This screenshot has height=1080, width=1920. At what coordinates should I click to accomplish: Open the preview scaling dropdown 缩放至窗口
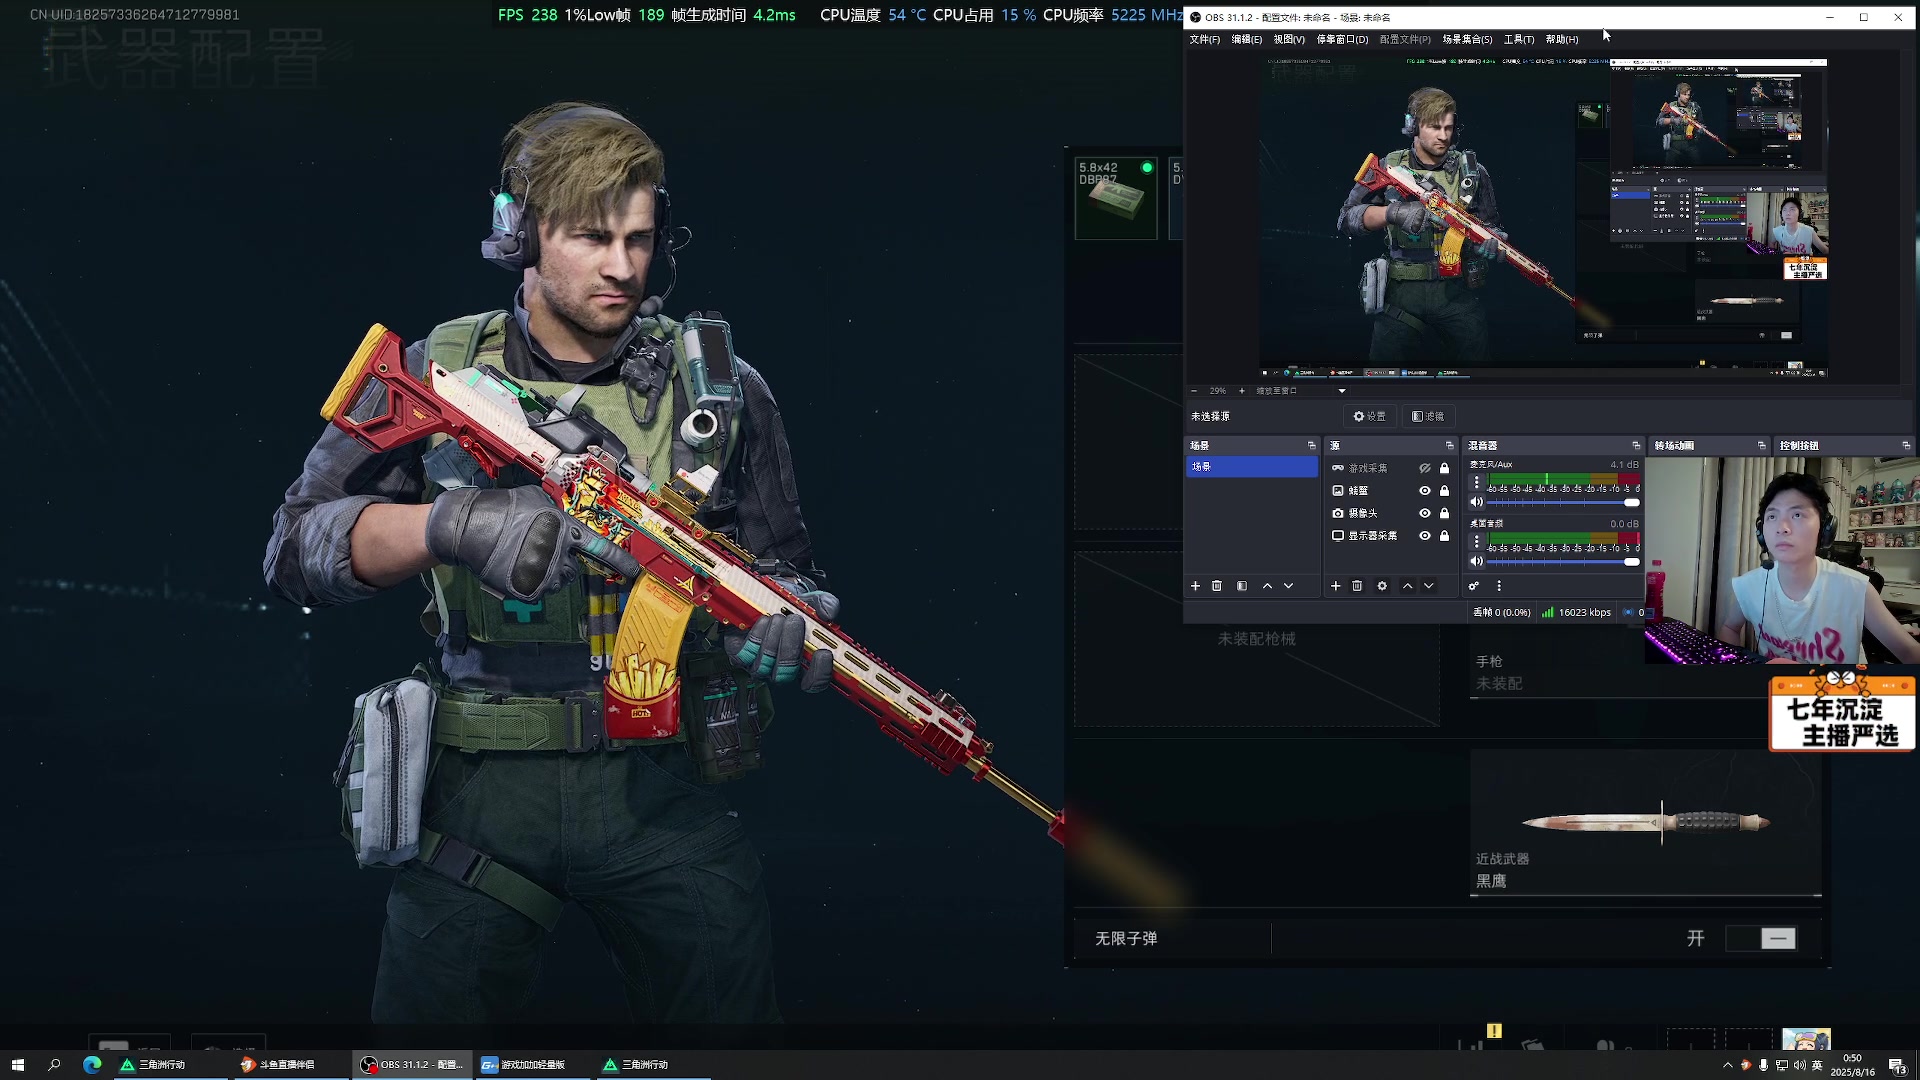pyautogui.click(x=1300, y=391)
